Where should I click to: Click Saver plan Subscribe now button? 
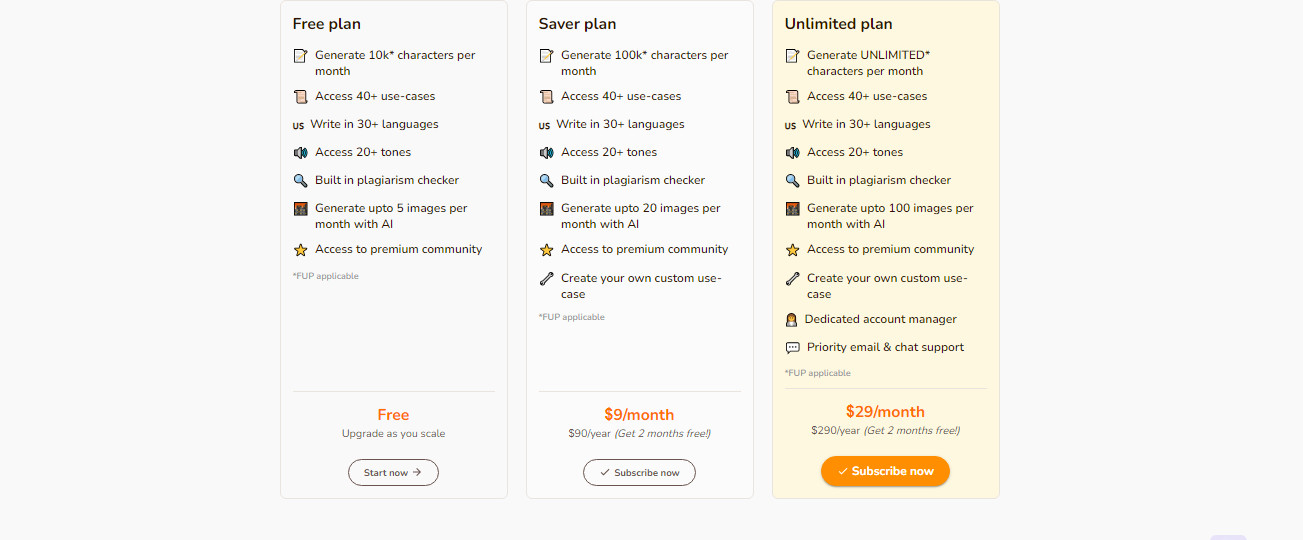click(x=639, y=472)
